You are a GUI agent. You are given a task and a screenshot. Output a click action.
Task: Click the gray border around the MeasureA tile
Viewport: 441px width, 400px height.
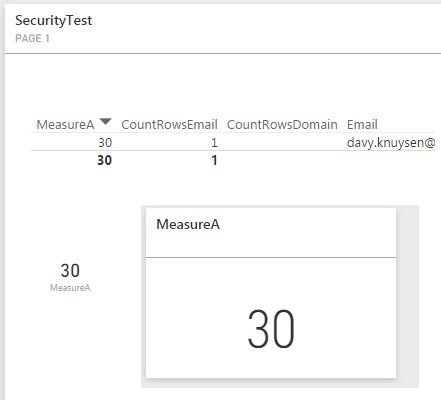pos(407,296)
